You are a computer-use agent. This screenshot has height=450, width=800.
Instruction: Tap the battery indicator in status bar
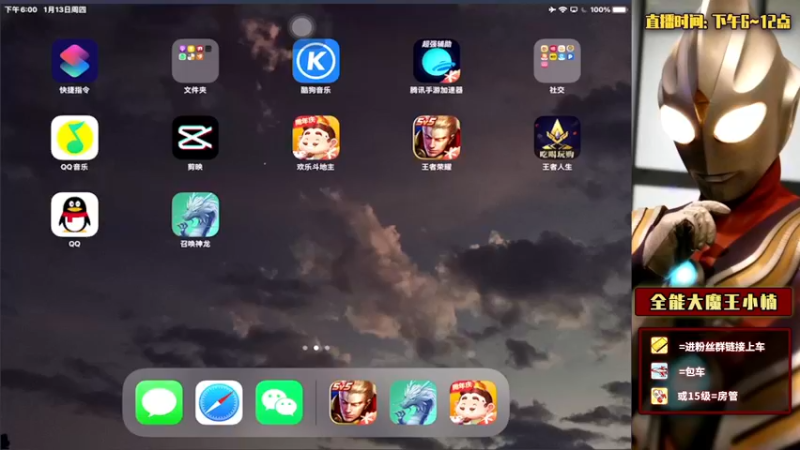(x=619, y=10)
